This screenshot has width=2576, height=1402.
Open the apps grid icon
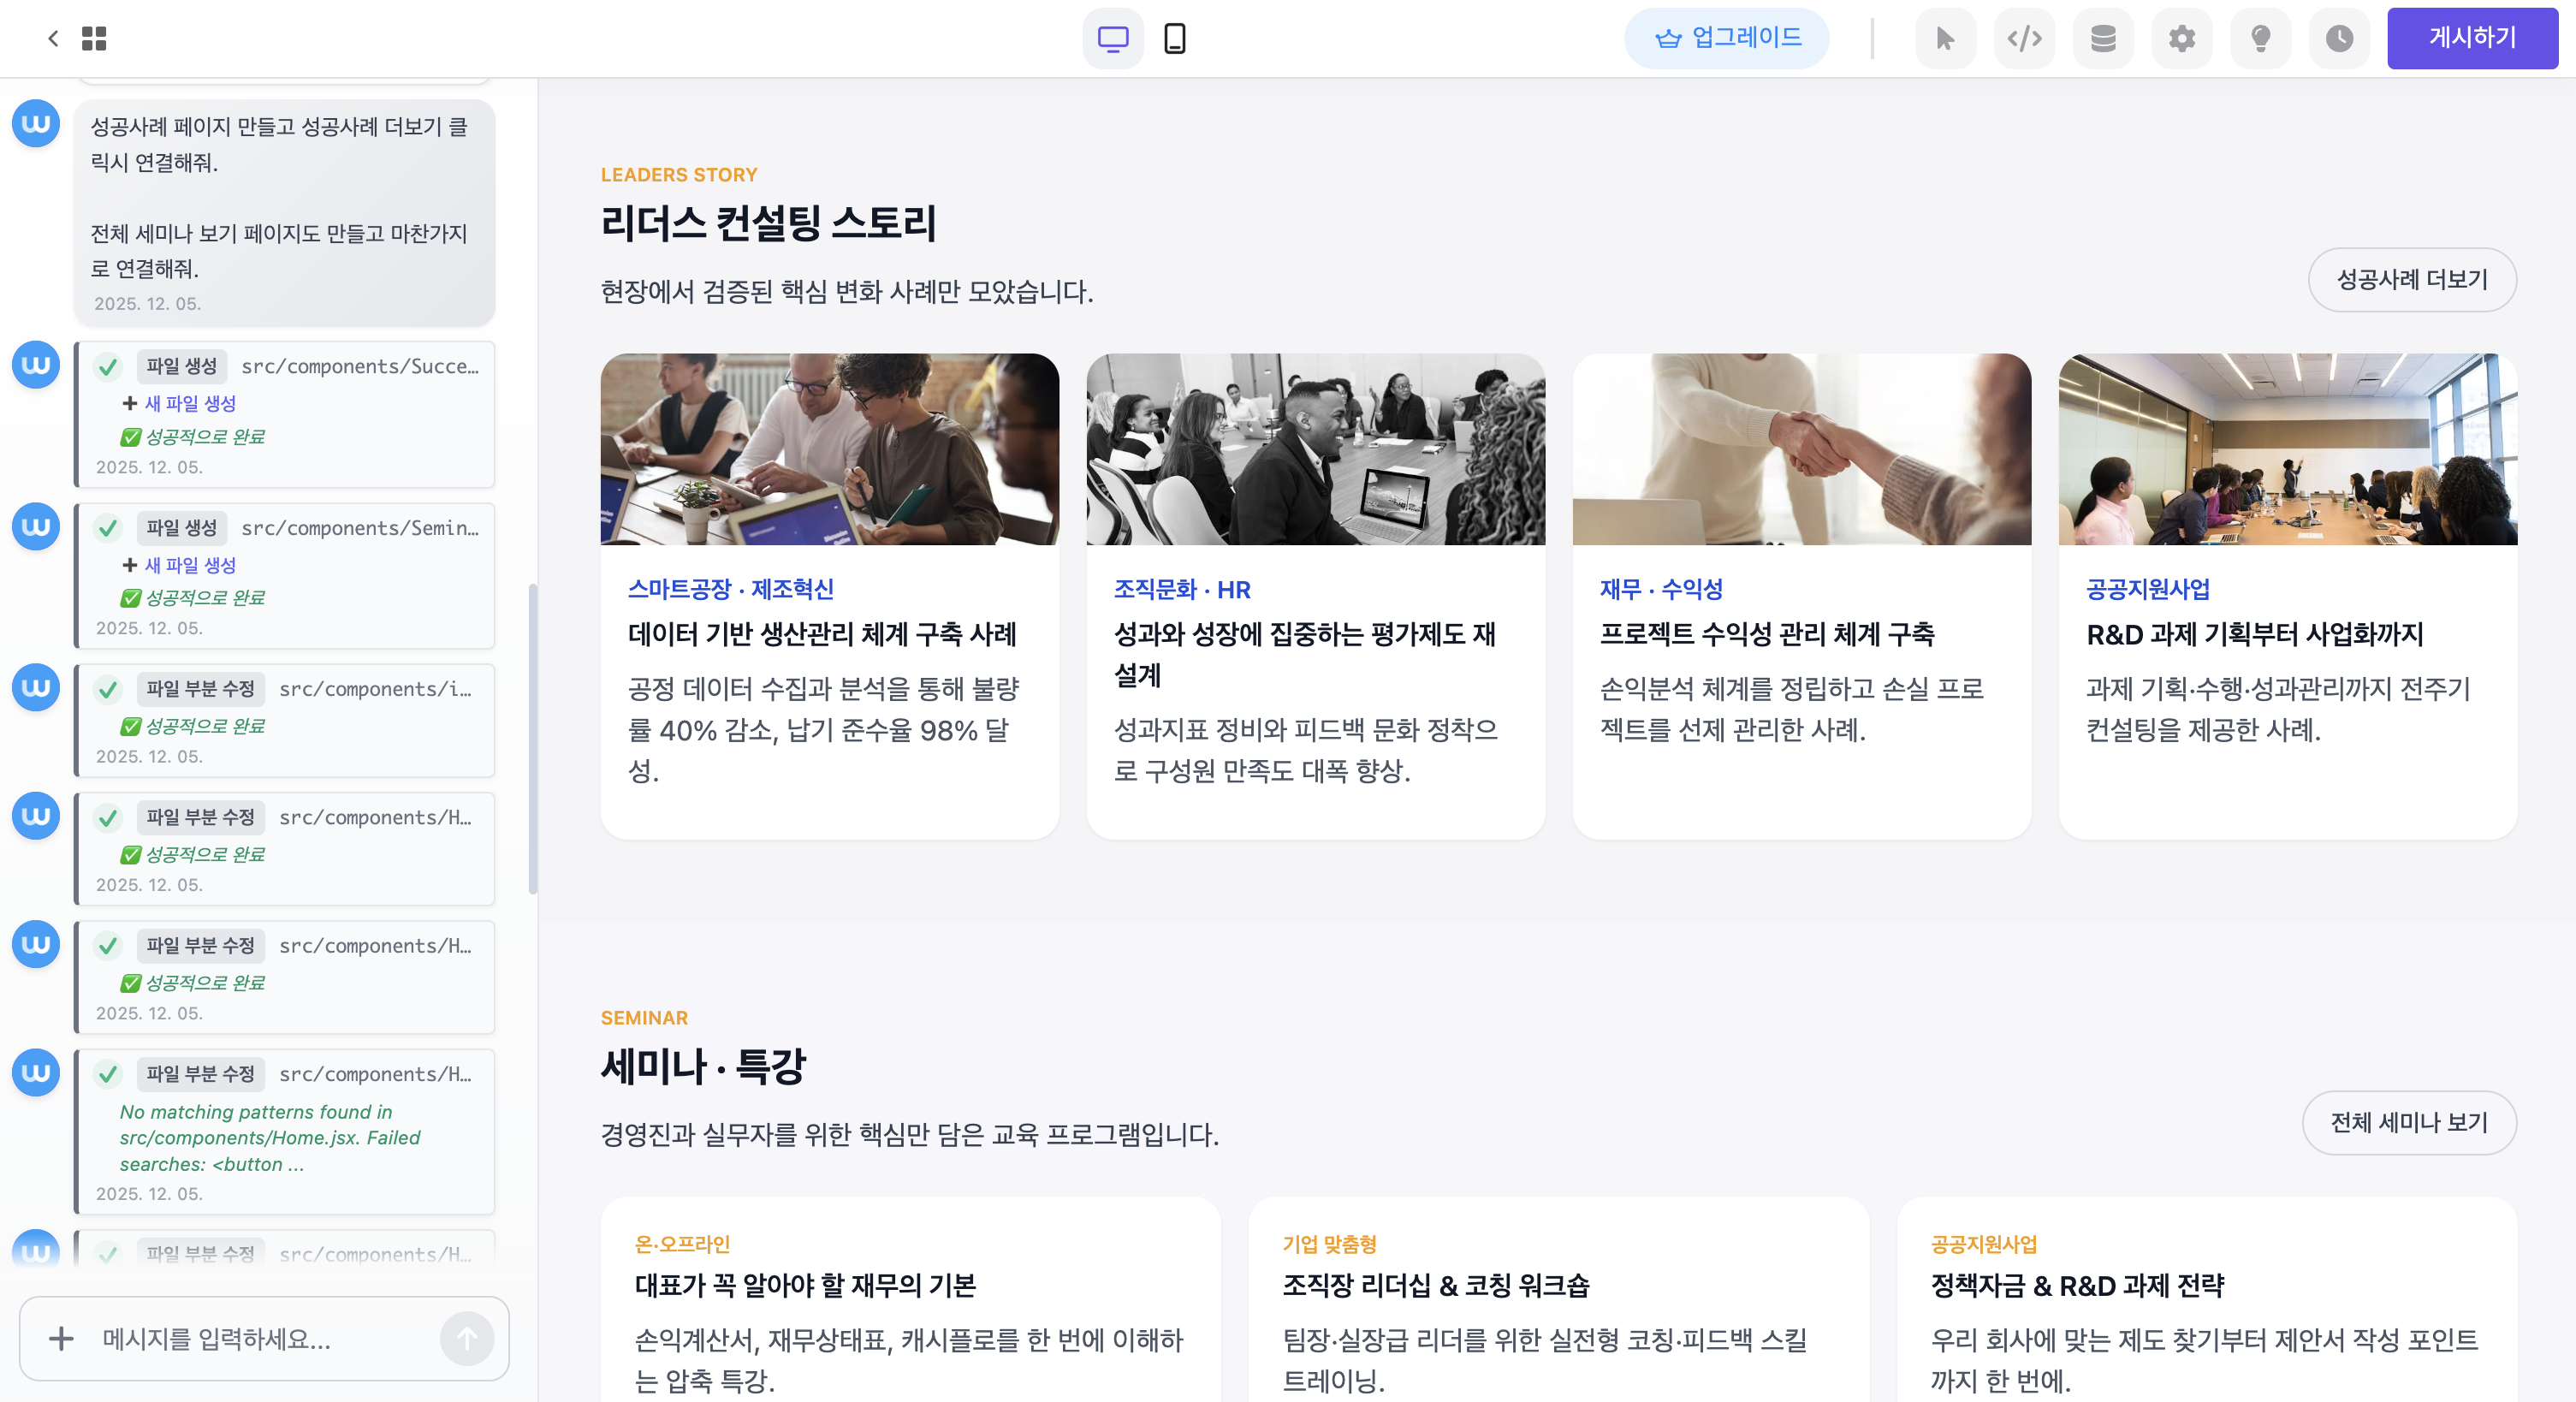pos(94,38)
